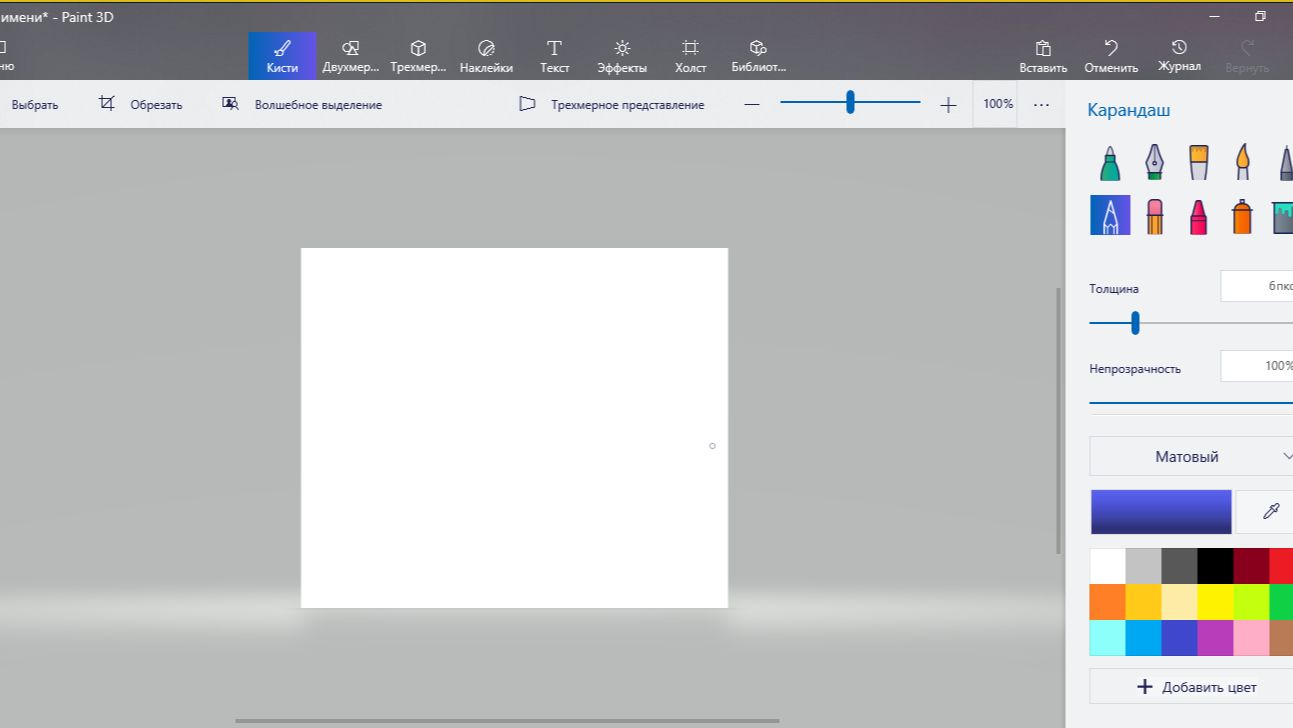The width and height of the screenshot is (1293, 728).
Task: Pick the Oil brush tool
Action: click(1198, 162)
